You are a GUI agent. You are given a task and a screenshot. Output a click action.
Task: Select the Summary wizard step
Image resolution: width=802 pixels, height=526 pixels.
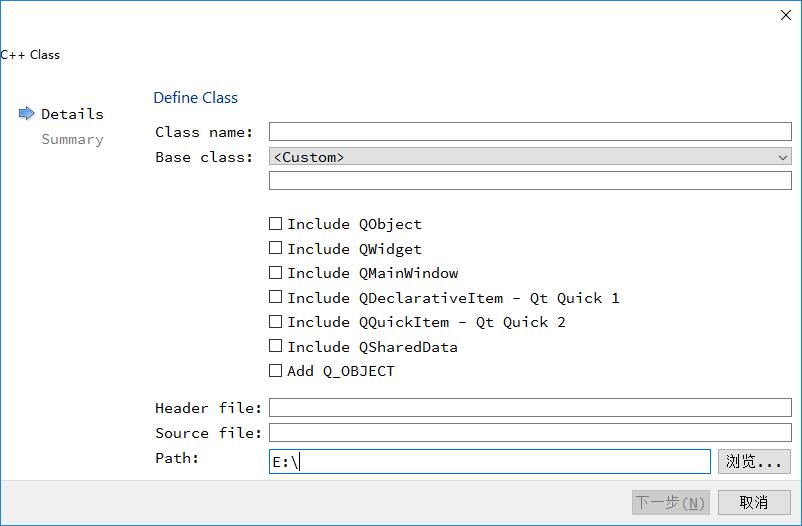72,139
